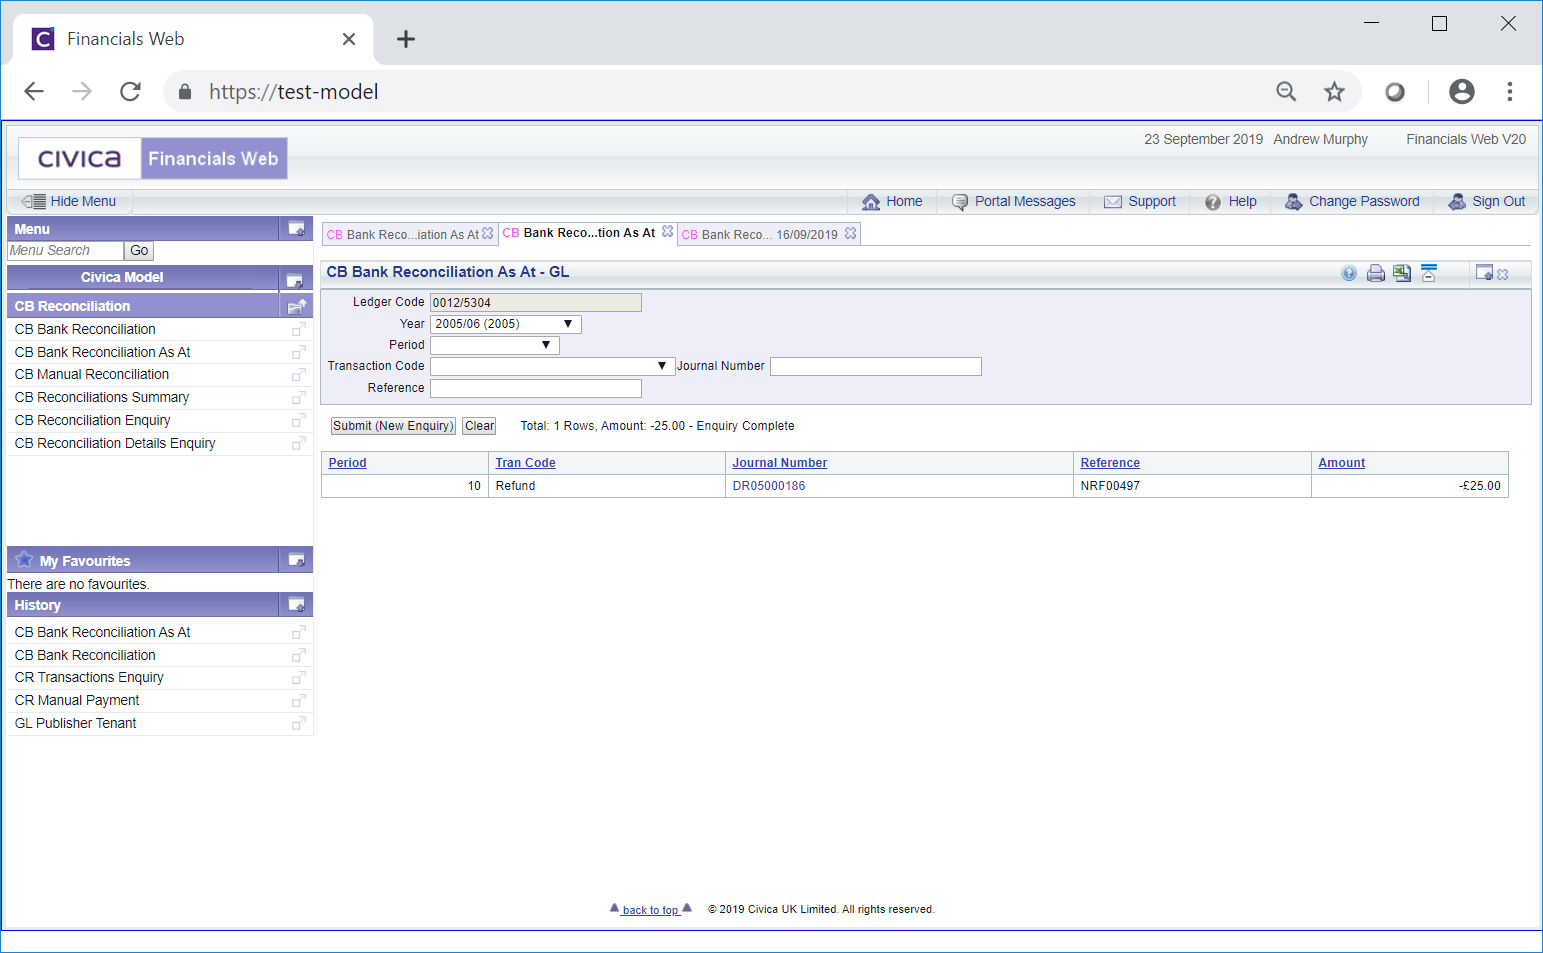The width and height of the screenshot is (1543, 953).
Task: Open CB Manual Reconciliation in new window icon
Action: [298, 375]
